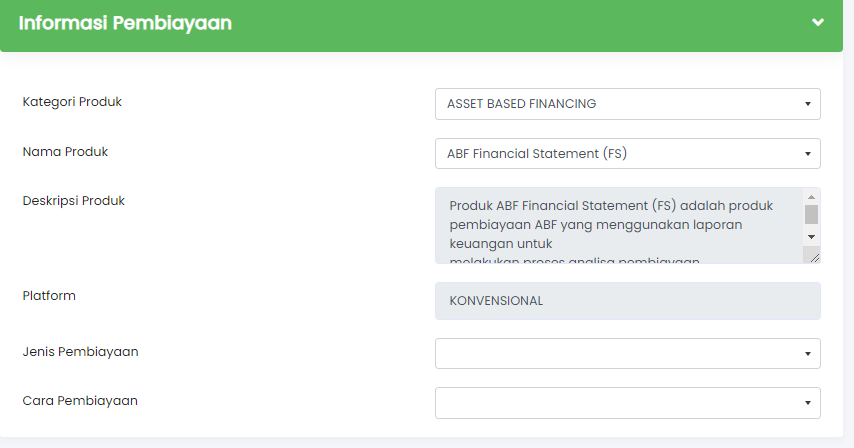Open the empty Jenis Pembiayaan dropdown
The width and height of the screenshot is (854, 448).
click(627, 353)
